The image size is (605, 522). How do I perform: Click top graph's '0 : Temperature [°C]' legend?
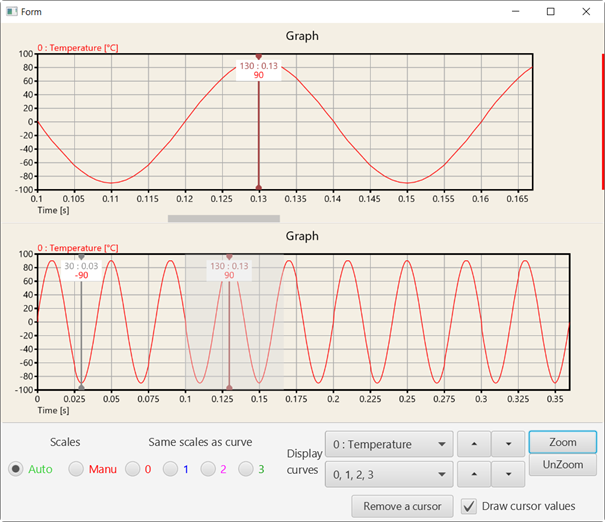pyautogui.click(x=78, y=48)
